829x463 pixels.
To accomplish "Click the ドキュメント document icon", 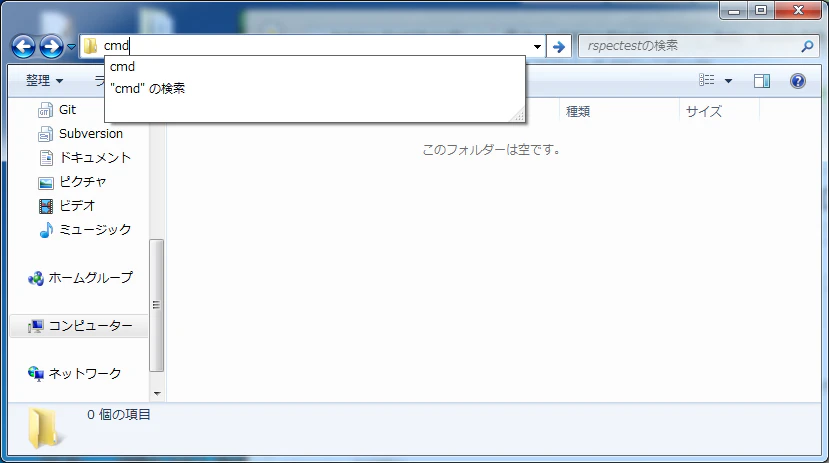I will 46,158.
